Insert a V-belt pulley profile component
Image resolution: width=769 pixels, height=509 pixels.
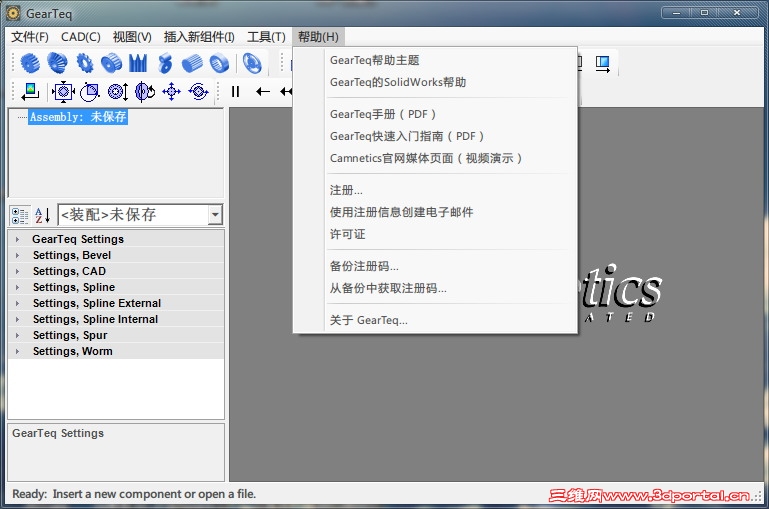coord(138,63)
